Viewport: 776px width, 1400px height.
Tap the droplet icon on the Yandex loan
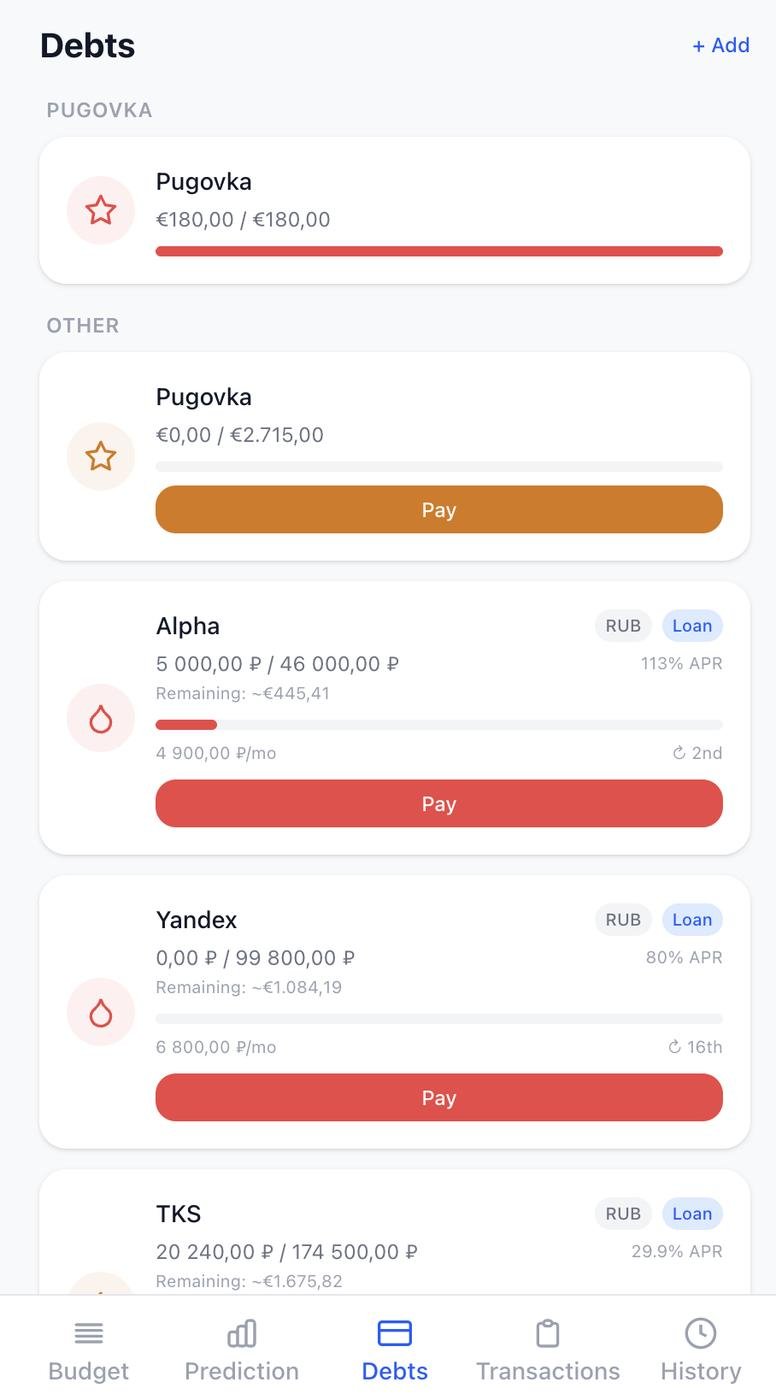(101, 1012)
